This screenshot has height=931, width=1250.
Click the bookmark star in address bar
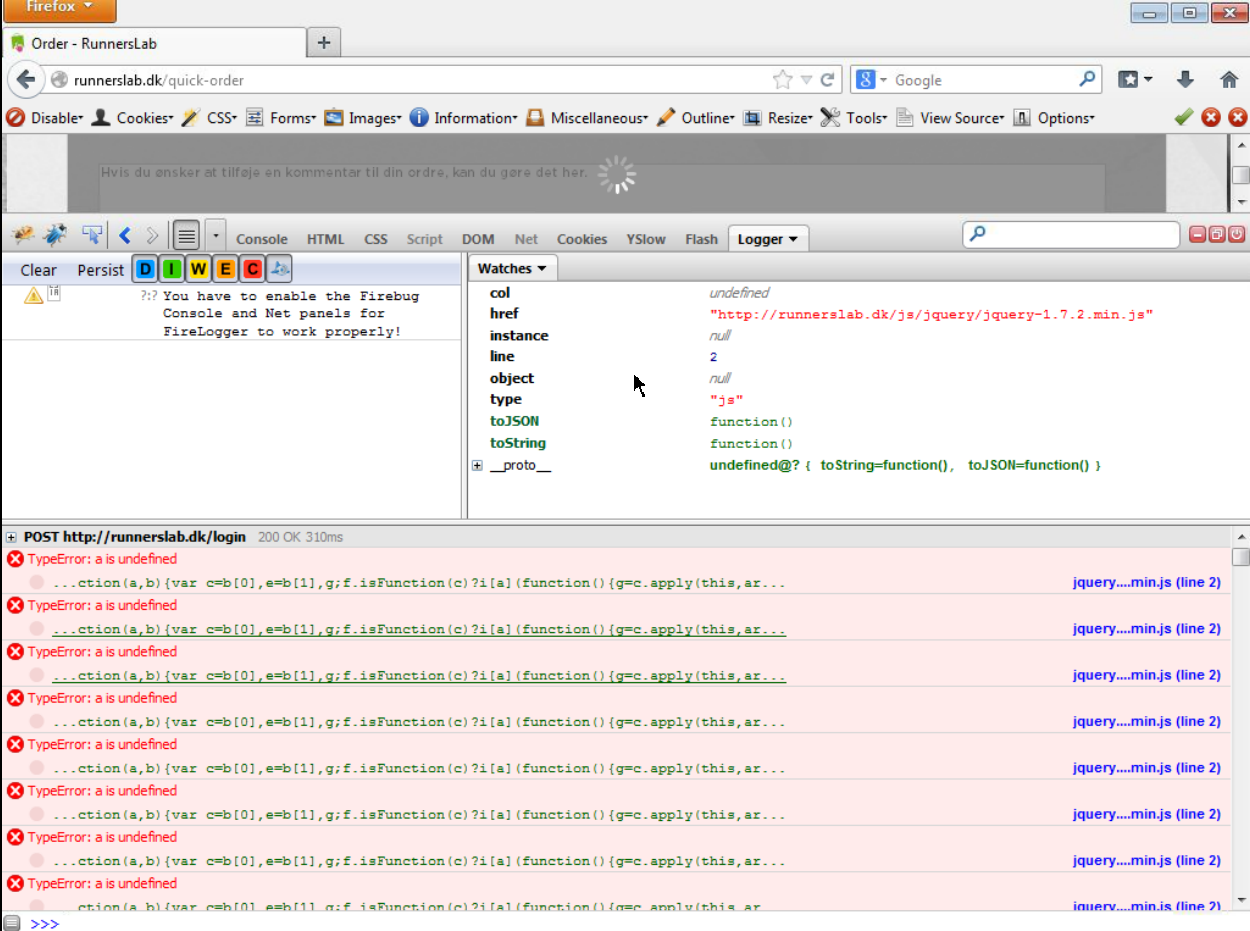[x=782, y=80]
